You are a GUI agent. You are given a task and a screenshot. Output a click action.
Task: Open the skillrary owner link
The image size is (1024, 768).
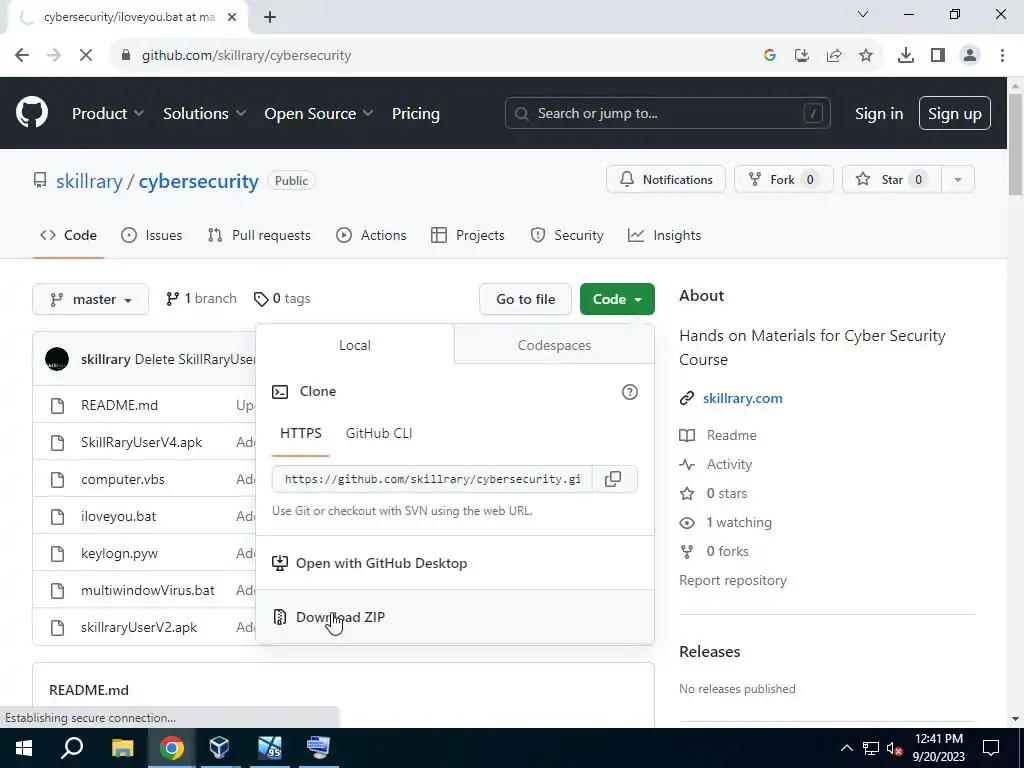(x=89, y=181)
